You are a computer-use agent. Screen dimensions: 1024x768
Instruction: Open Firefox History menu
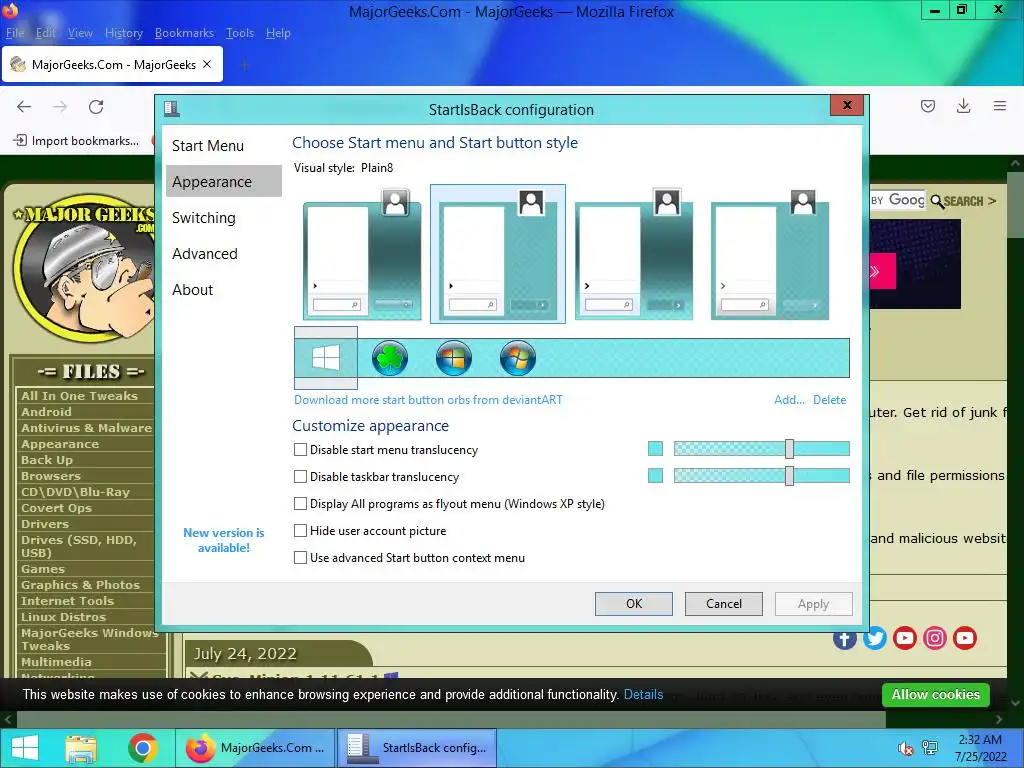point(124,33)
